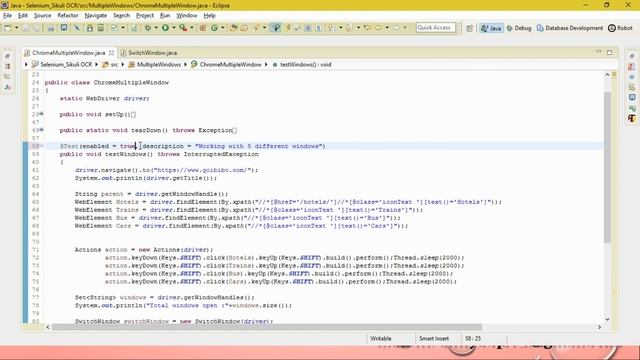The image size is (640, 360).
Task: Open the External Tools dropdown arrow
Action: pyautogui.click(x=192, y=28)
